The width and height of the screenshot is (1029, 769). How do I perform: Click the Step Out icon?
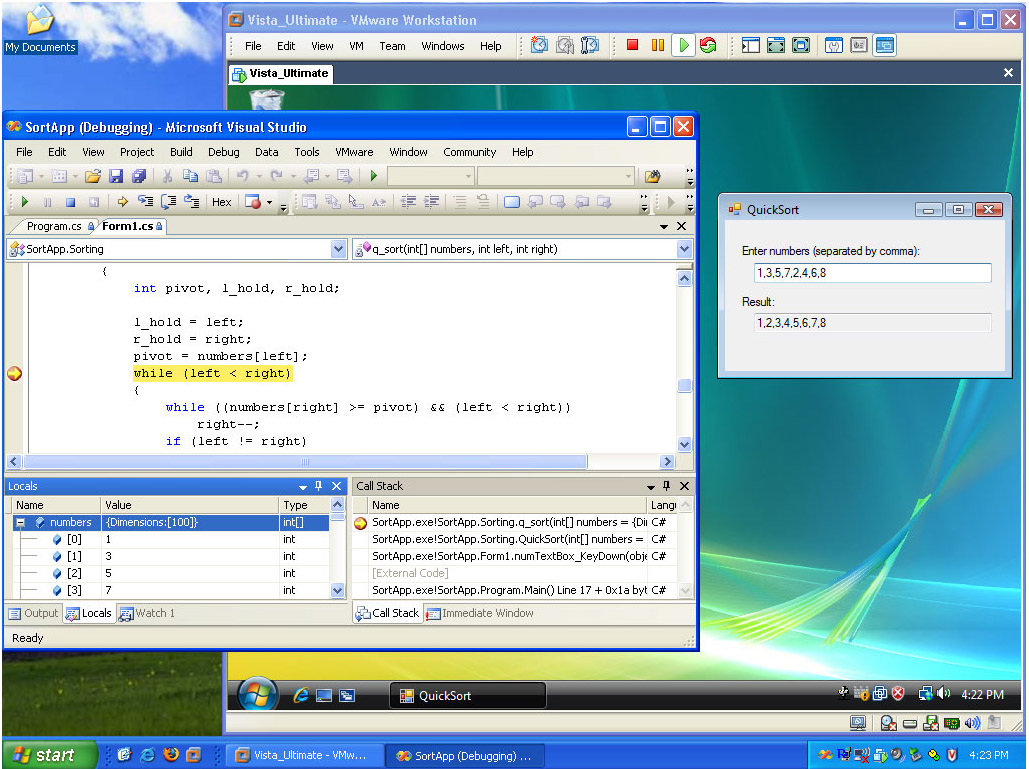coord(191,202)
